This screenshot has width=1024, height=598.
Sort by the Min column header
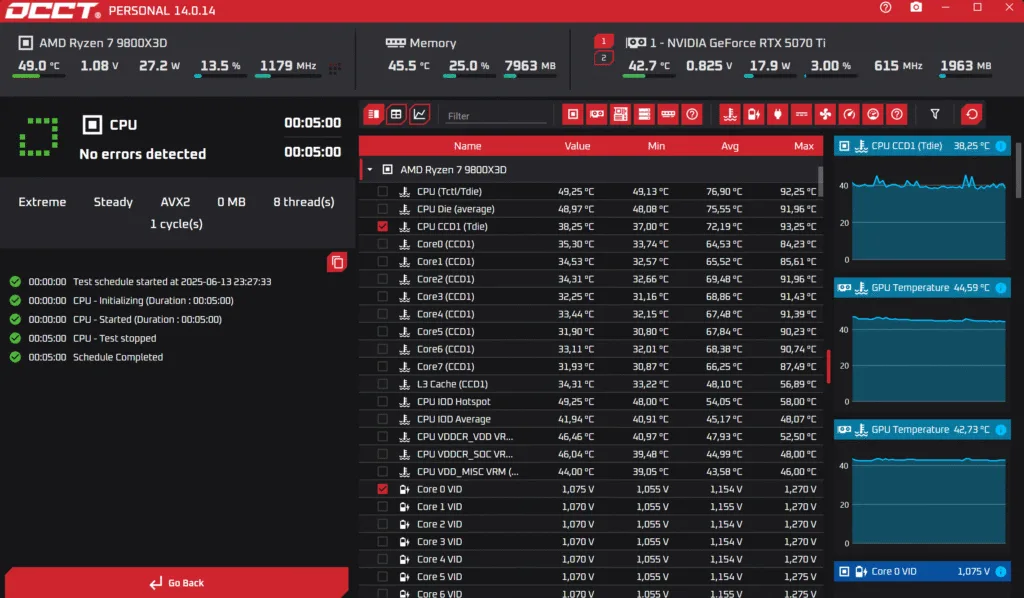(x=656, y=146)
